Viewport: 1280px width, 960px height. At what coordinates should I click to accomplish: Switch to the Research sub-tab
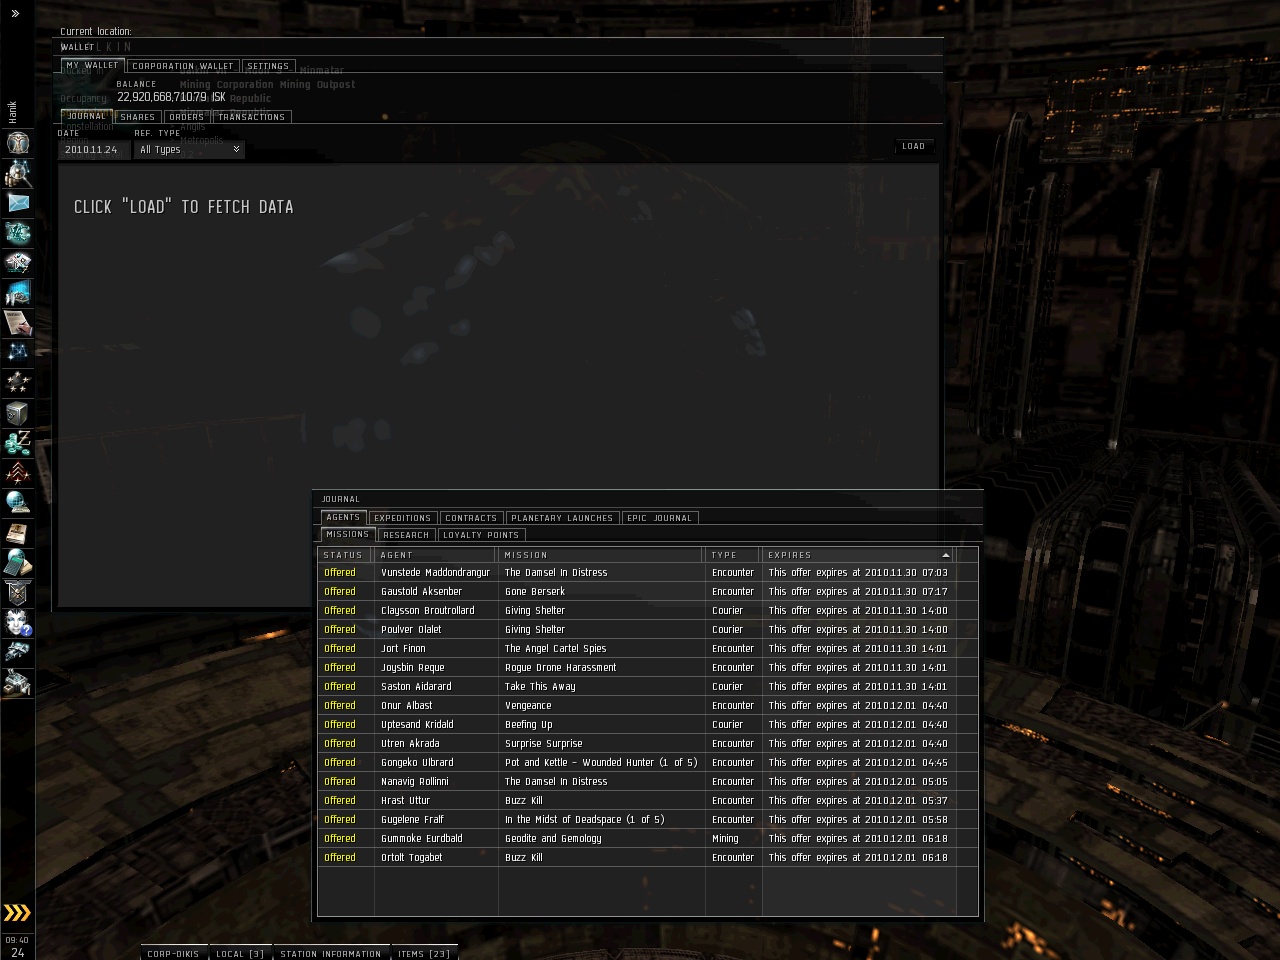[406, 535]
